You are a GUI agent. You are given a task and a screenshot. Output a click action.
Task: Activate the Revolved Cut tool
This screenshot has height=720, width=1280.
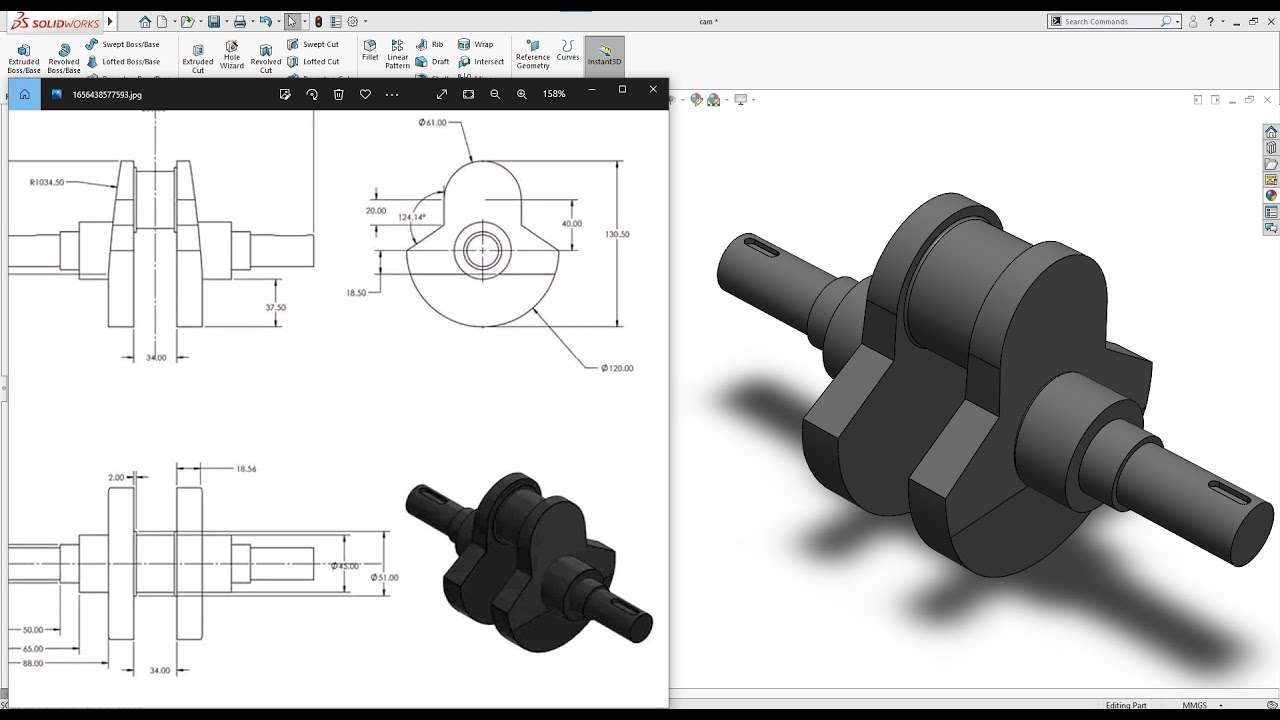click(266, 59)
